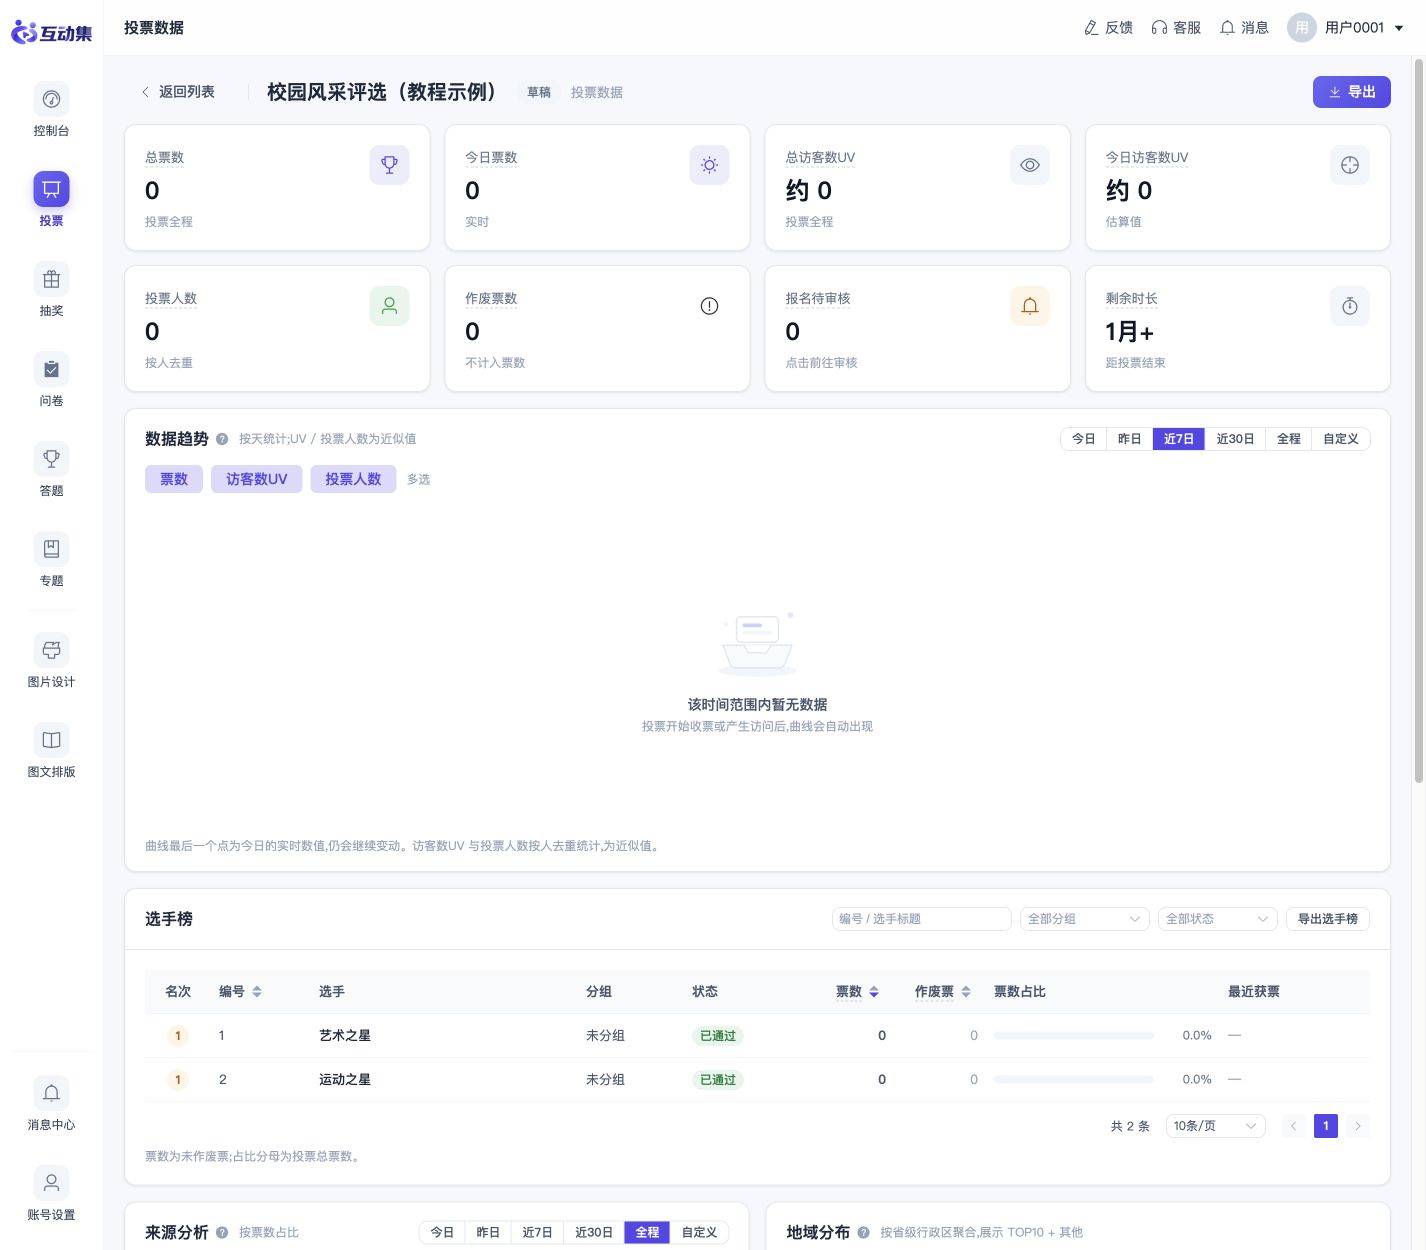Click the 导出 export button
This screenshot has width=1426, height=1250.
coord(1351,92)
